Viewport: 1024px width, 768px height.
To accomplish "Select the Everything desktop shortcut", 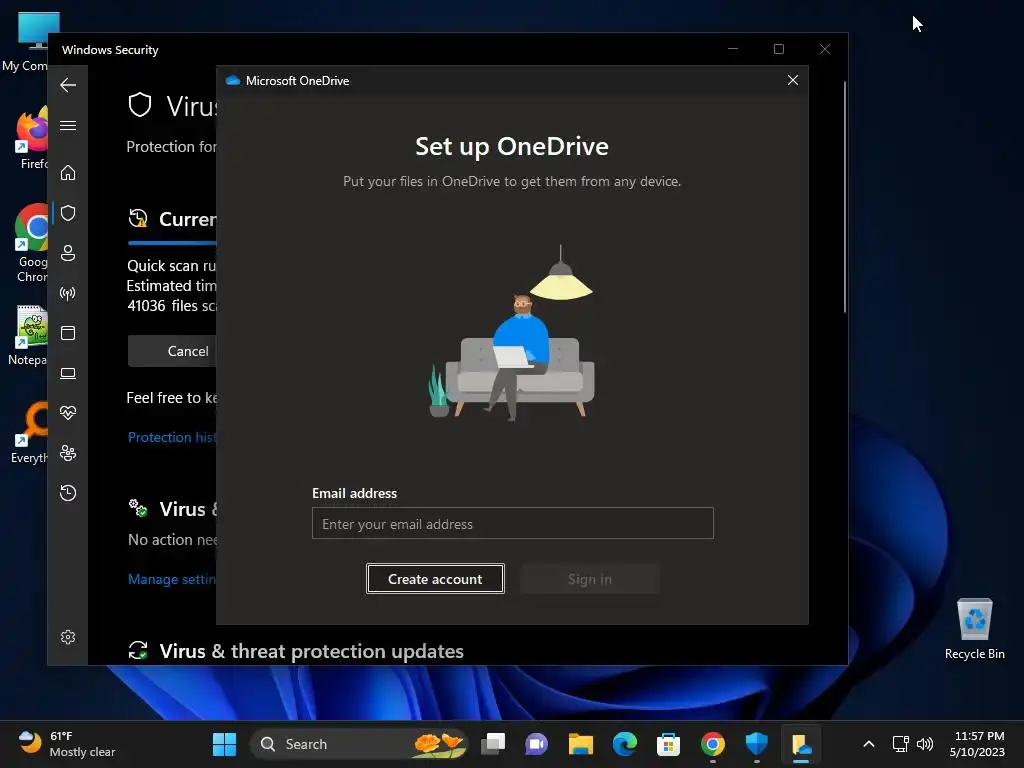I will click(29, 432).
